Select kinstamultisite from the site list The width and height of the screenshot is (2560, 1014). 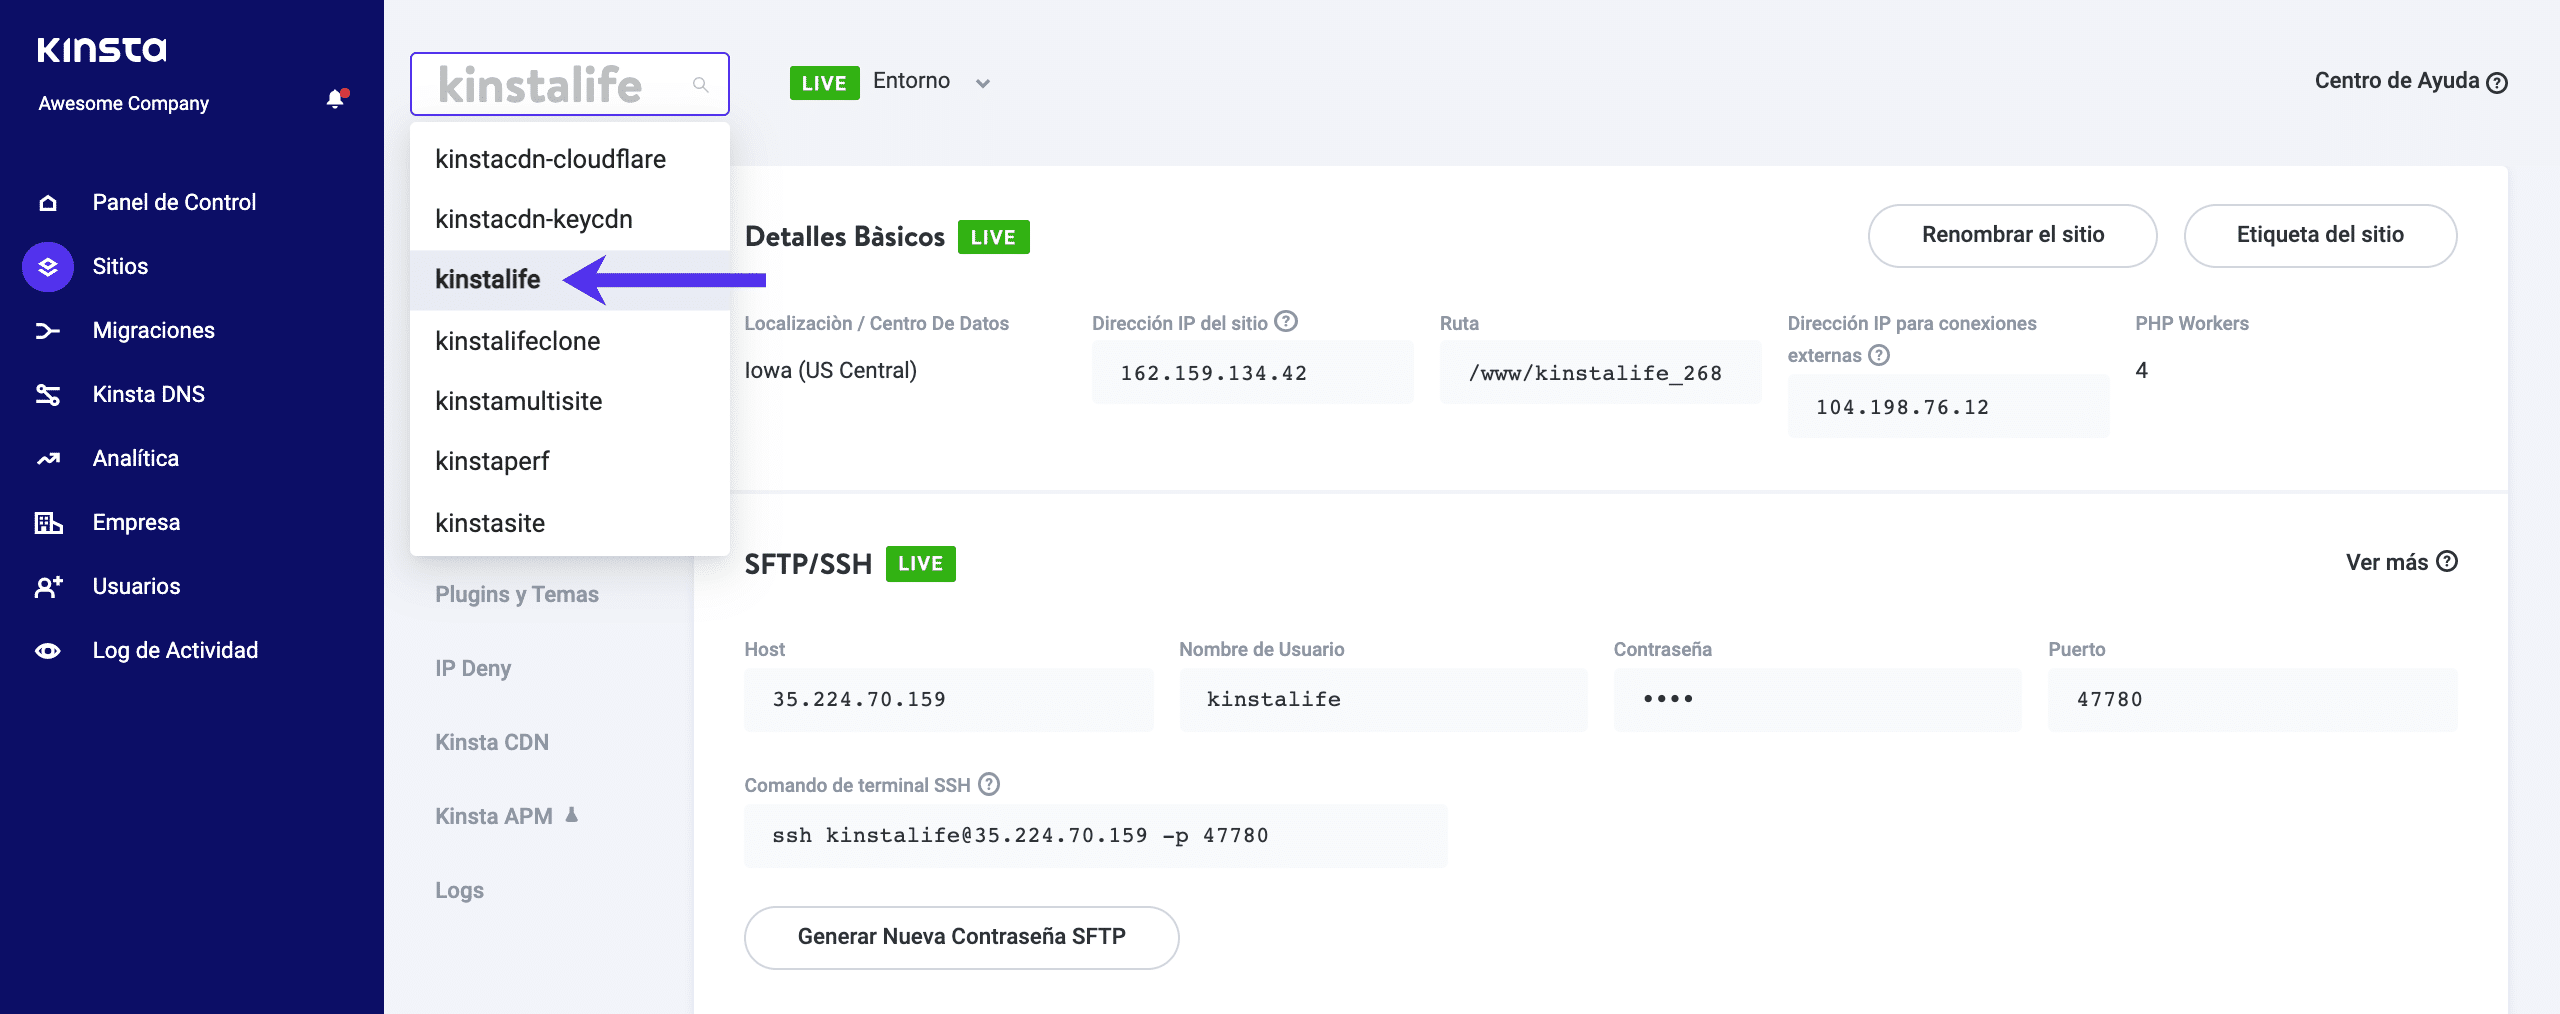click(518, 401)
